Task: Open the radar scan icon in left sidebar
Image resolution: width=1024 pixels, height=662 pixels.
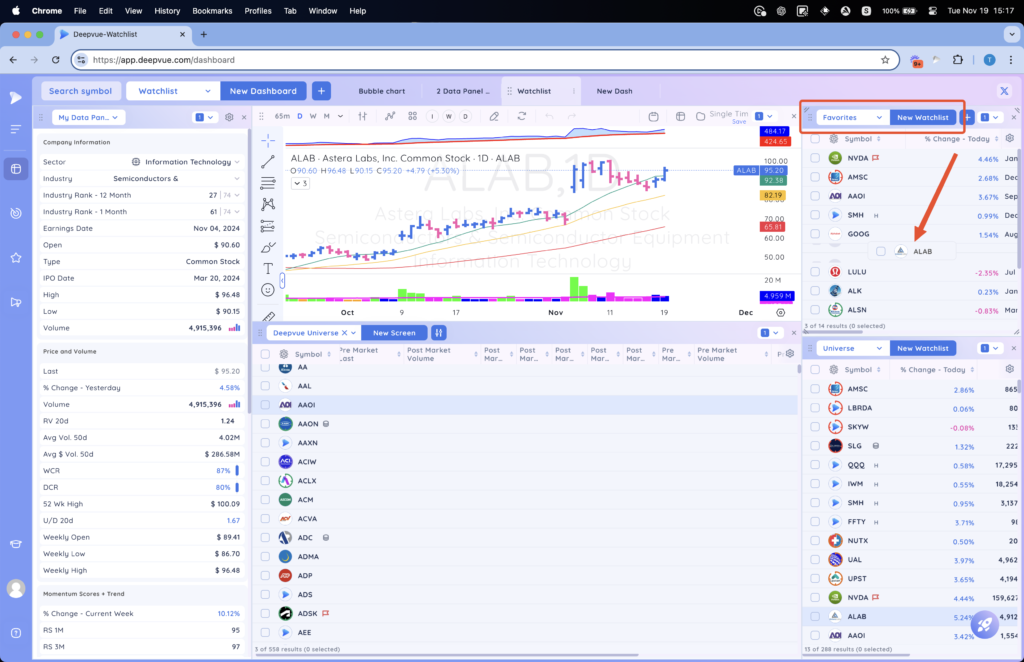Action: [16, 213]
